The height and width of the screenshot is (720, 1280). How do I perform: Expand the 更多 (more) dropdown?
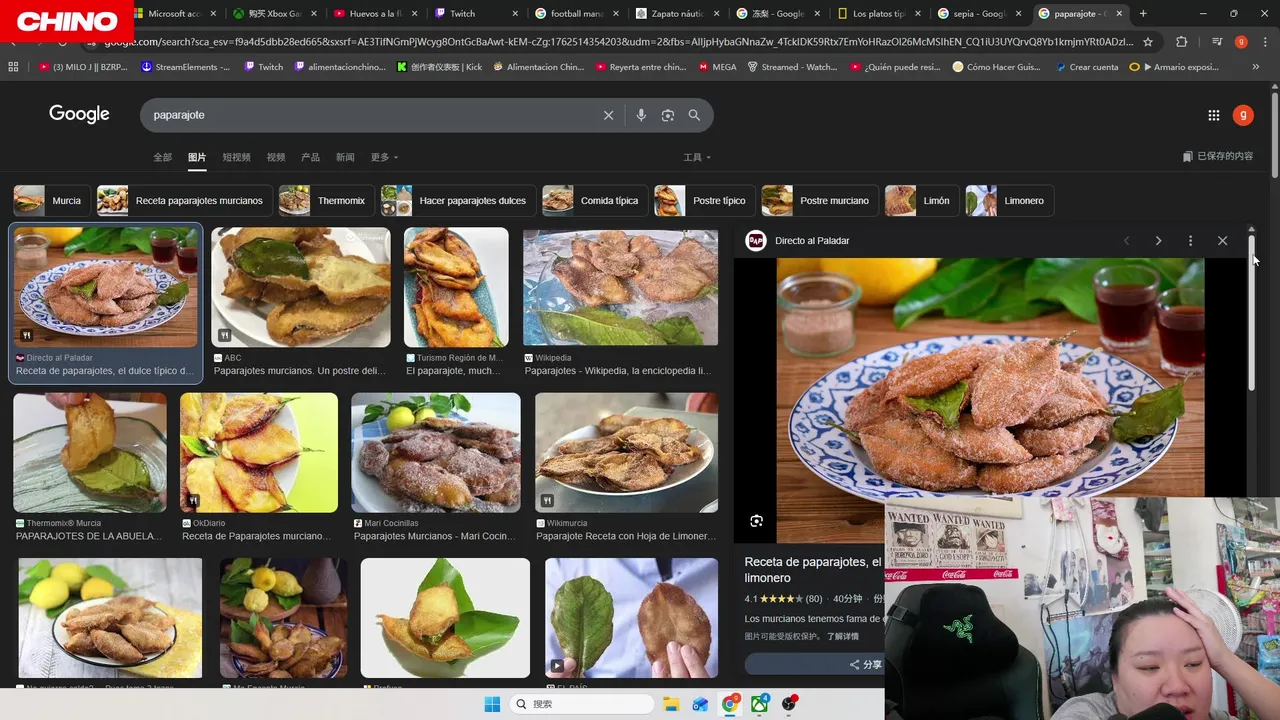point(384,157)
